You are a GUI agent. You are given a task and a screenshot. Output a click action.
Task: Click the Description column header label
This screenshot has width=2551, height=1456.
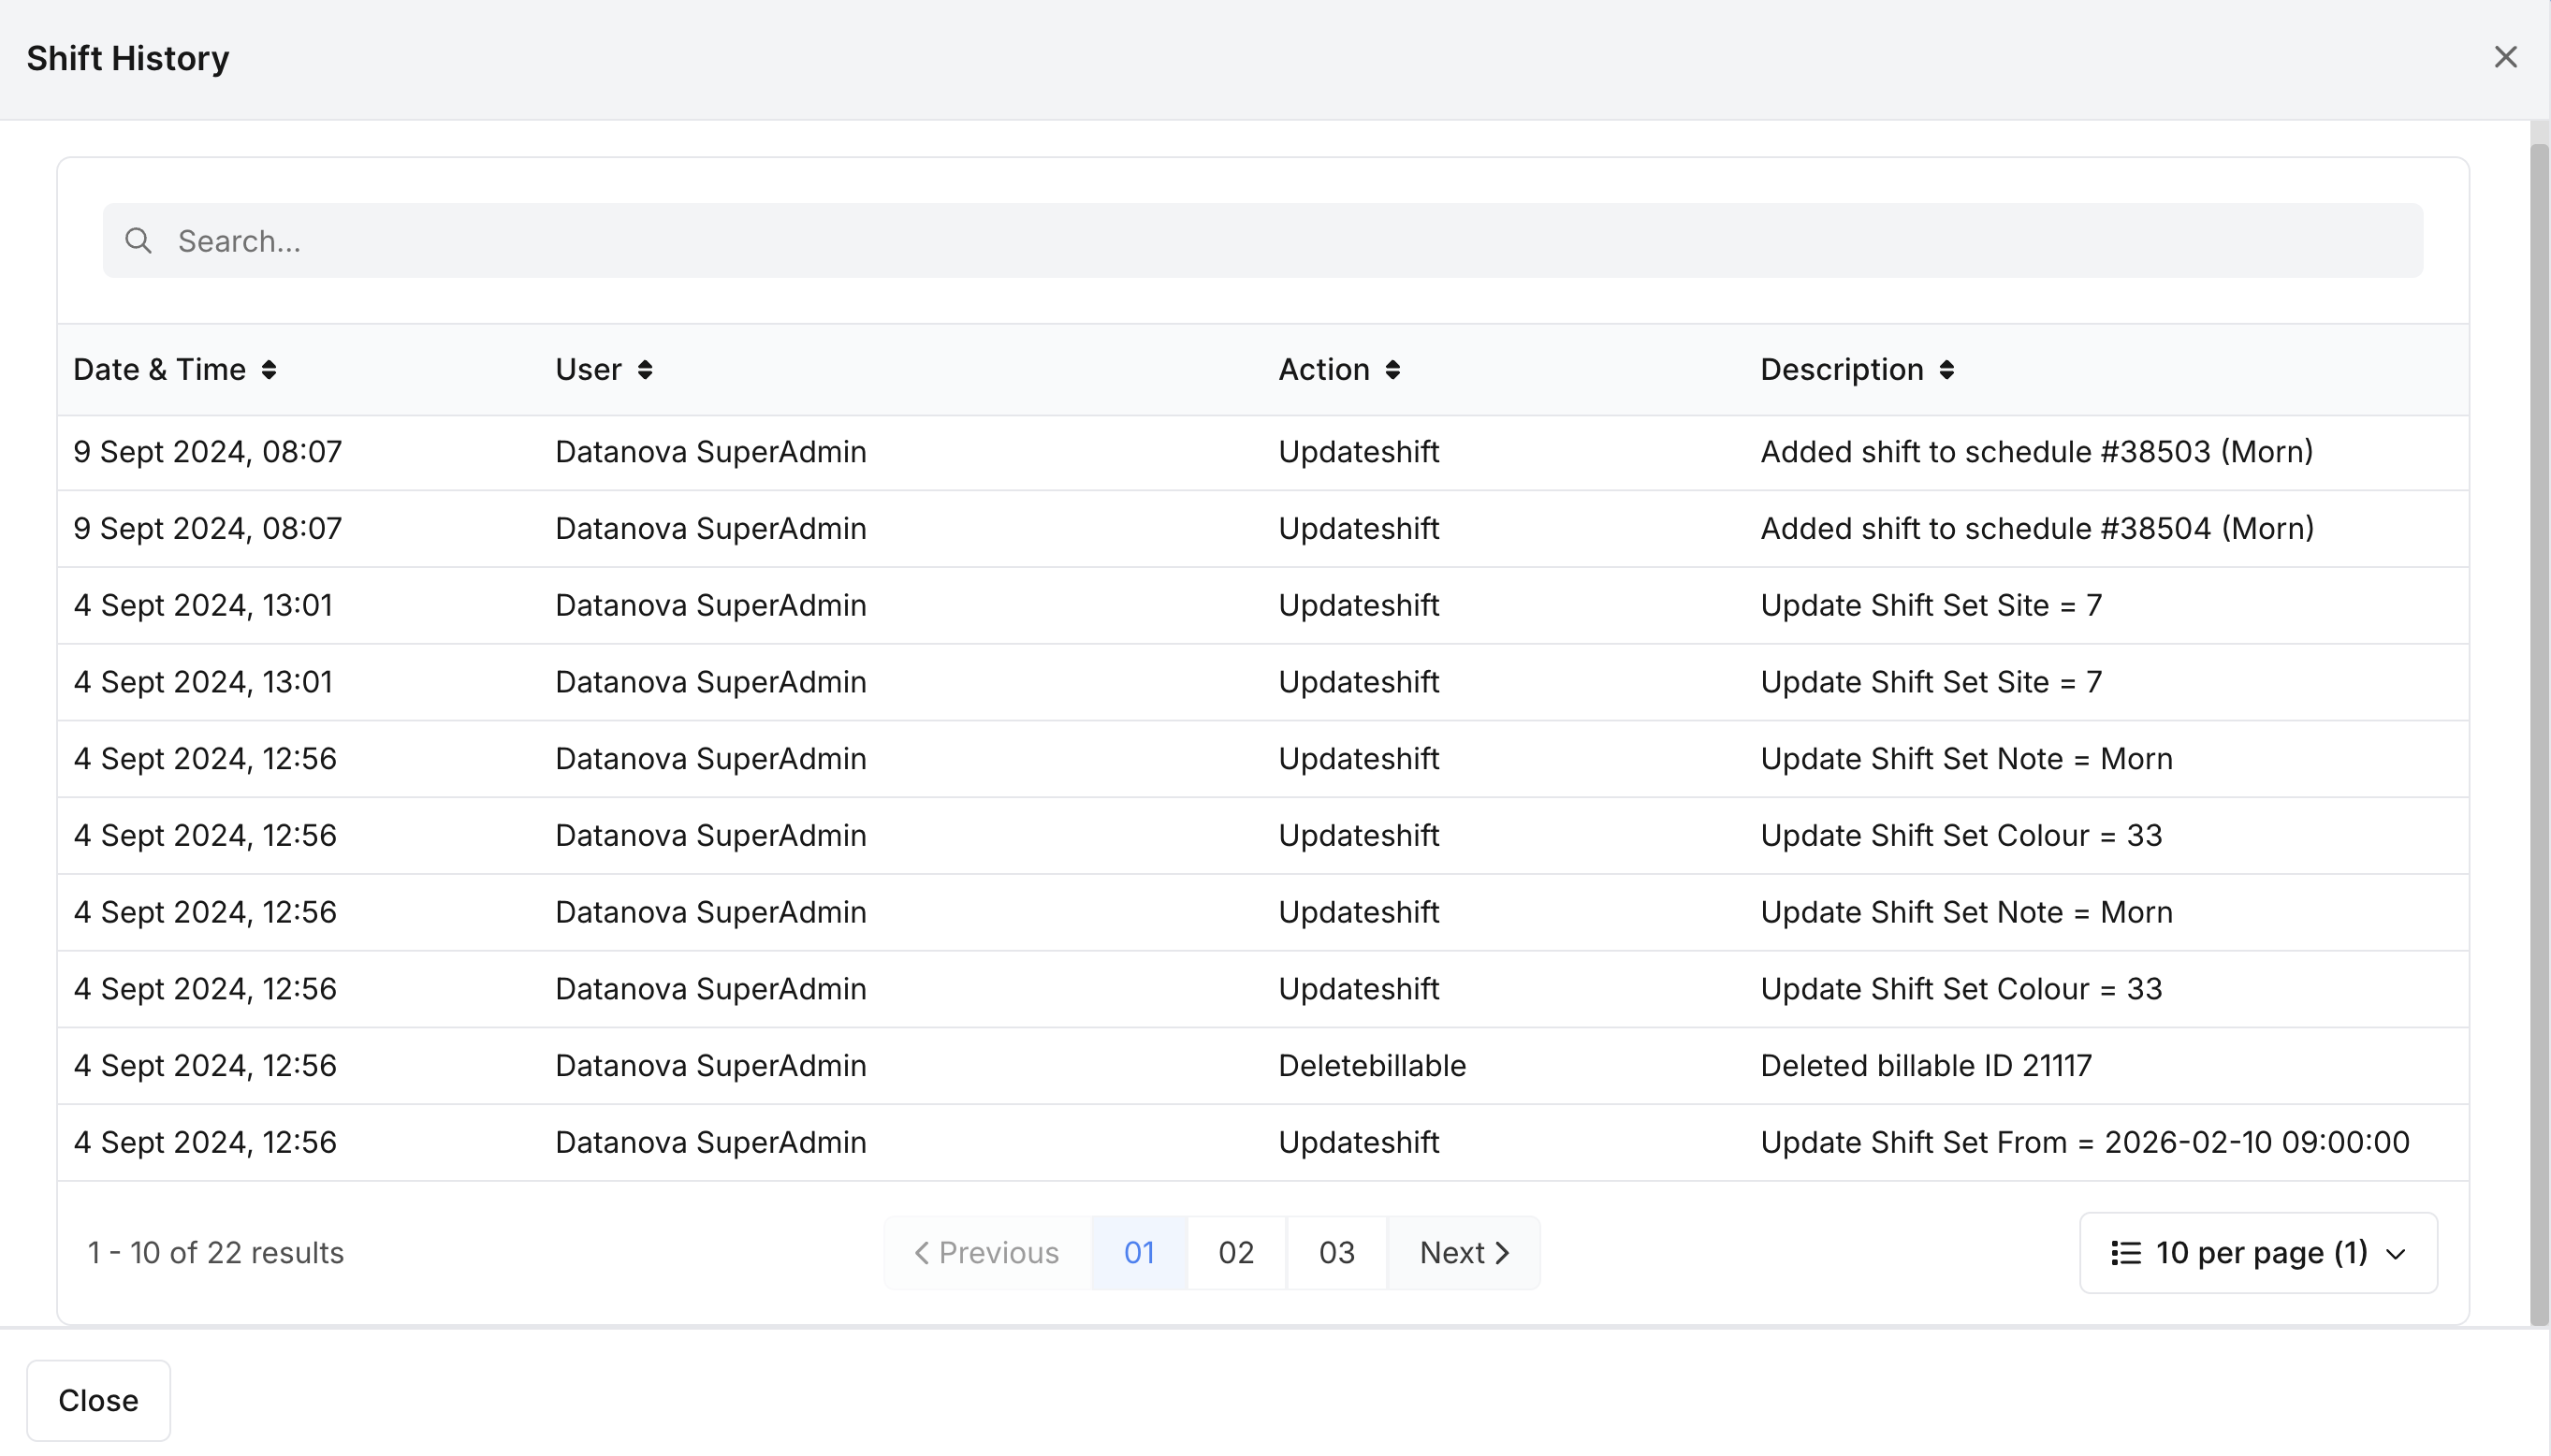(x=1842, y=370)
